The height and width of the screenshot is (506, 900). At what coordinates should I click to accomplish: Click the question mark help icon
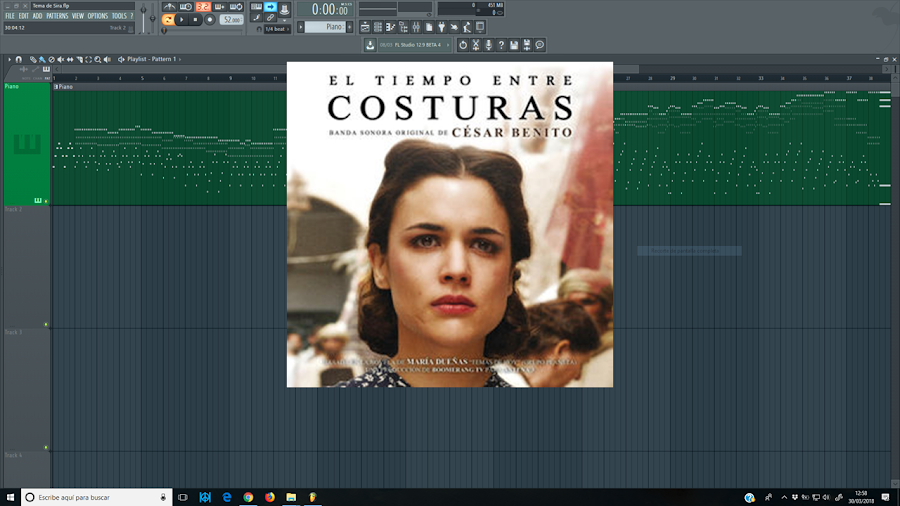click(x=501, y=45)
